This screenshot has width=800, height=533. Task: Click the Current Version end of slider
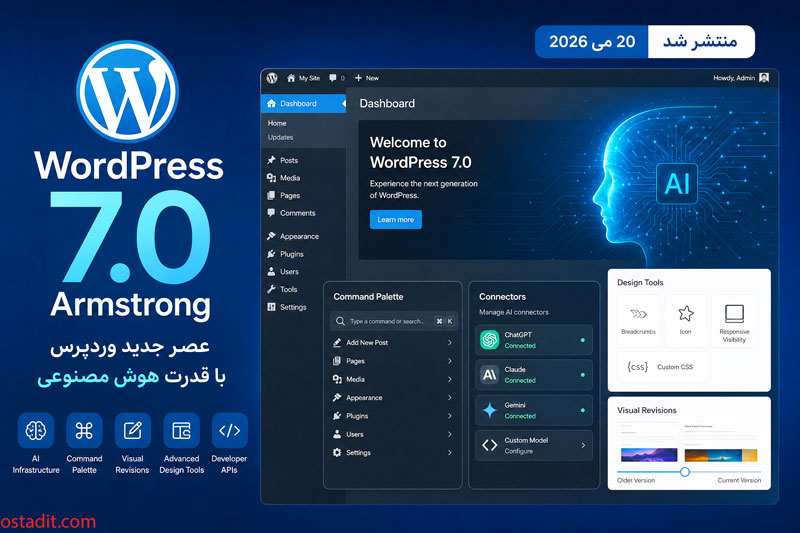(x=739, y=480)
